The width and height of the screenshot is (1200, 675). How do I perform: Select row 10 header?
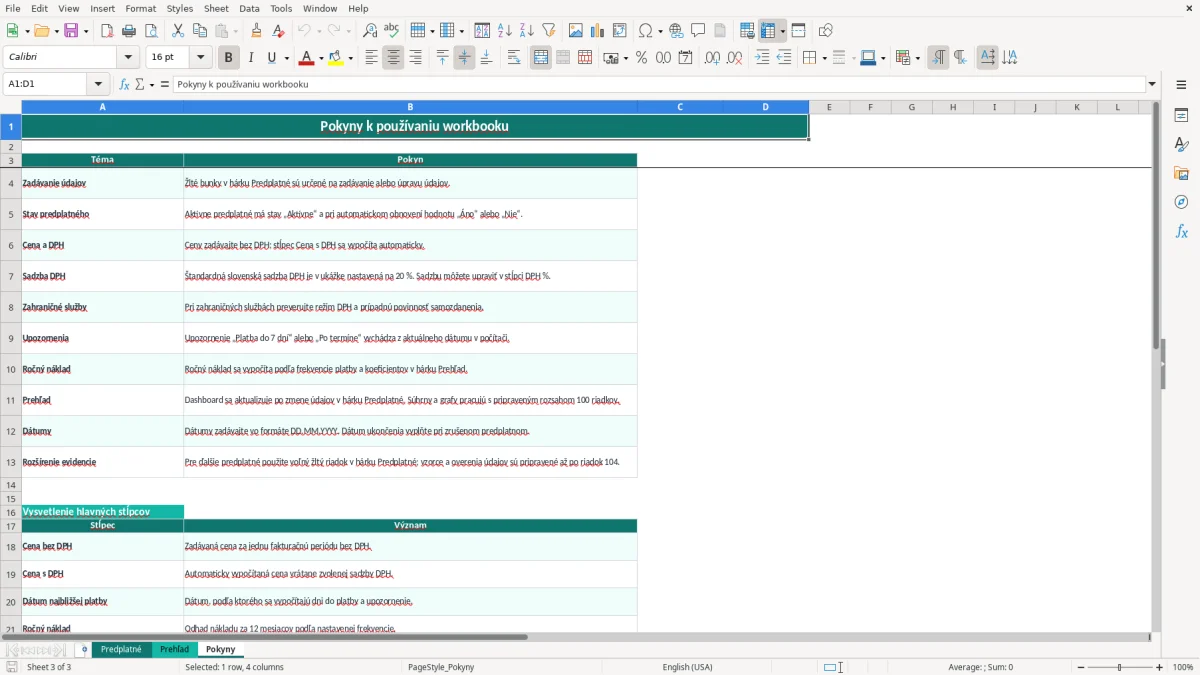tap(11, 369)
